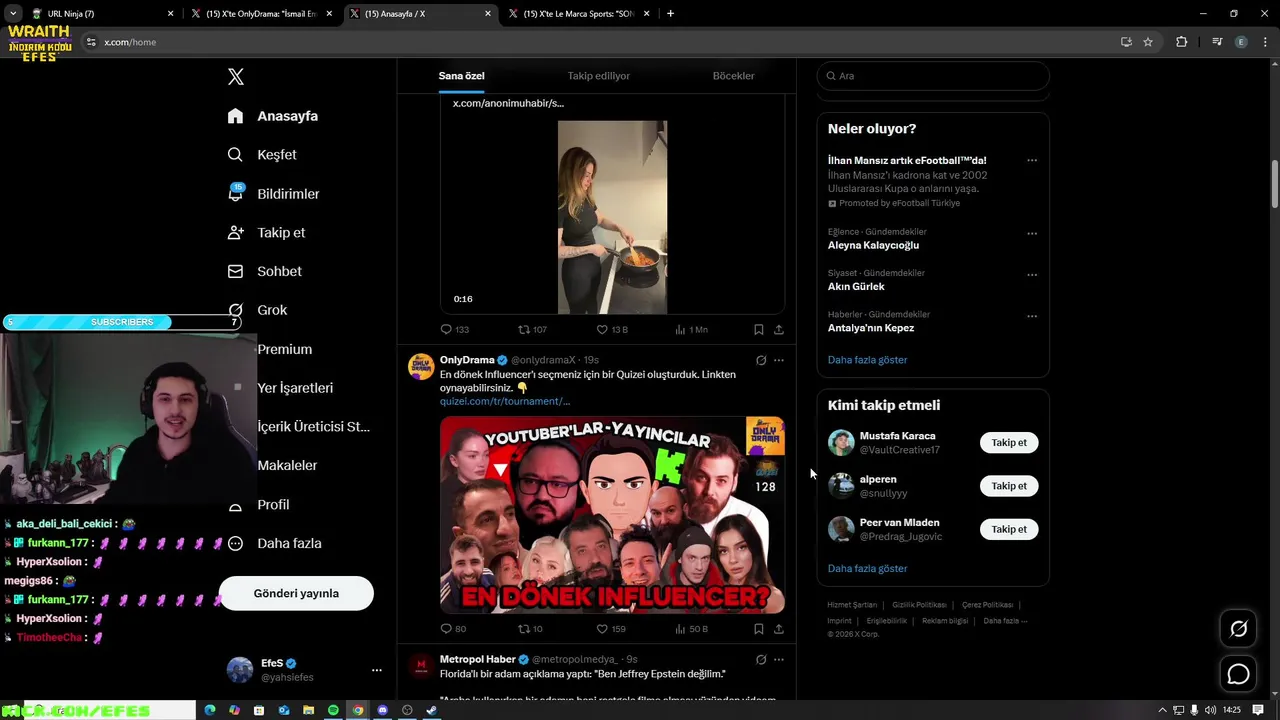Open Discord from taskbar
The height and width of the screenshot is (720, 1280).
(383, 710)
